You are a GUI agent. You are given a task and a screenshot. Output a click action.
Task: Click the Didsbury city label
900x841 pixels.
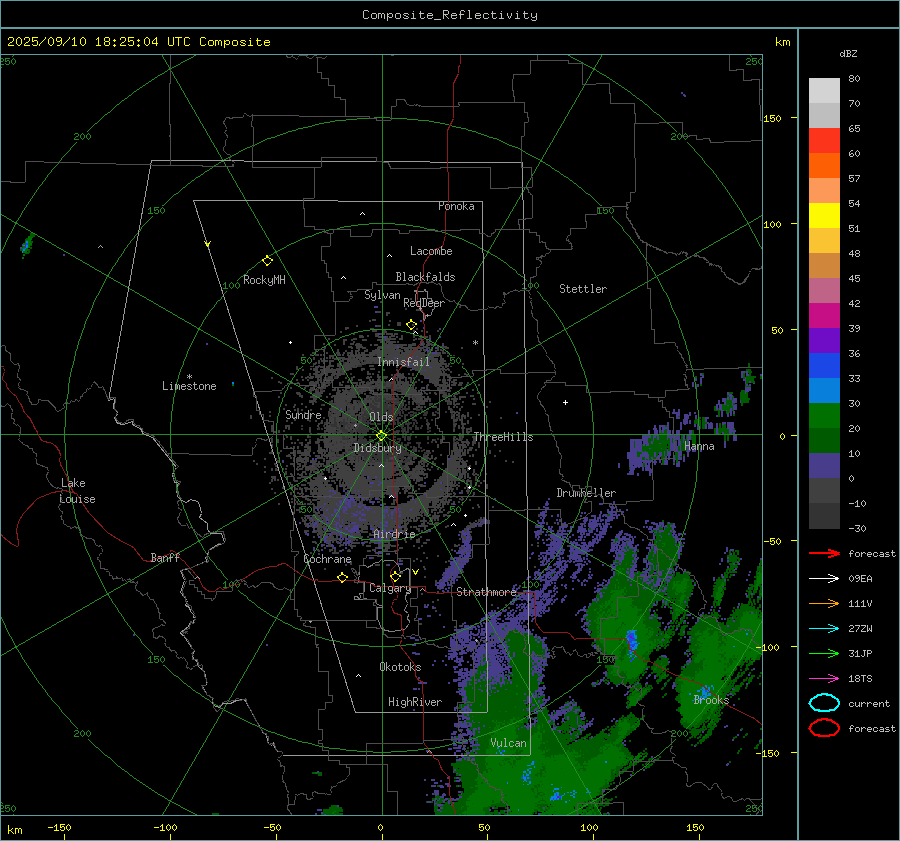377,448
